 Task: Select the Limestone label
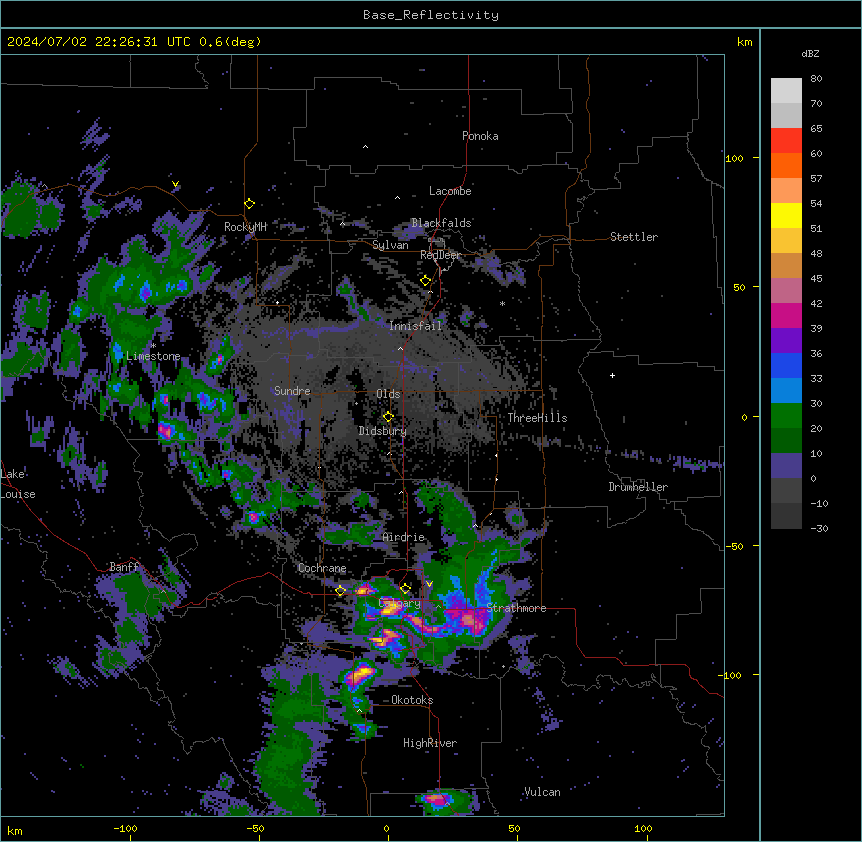153,356
